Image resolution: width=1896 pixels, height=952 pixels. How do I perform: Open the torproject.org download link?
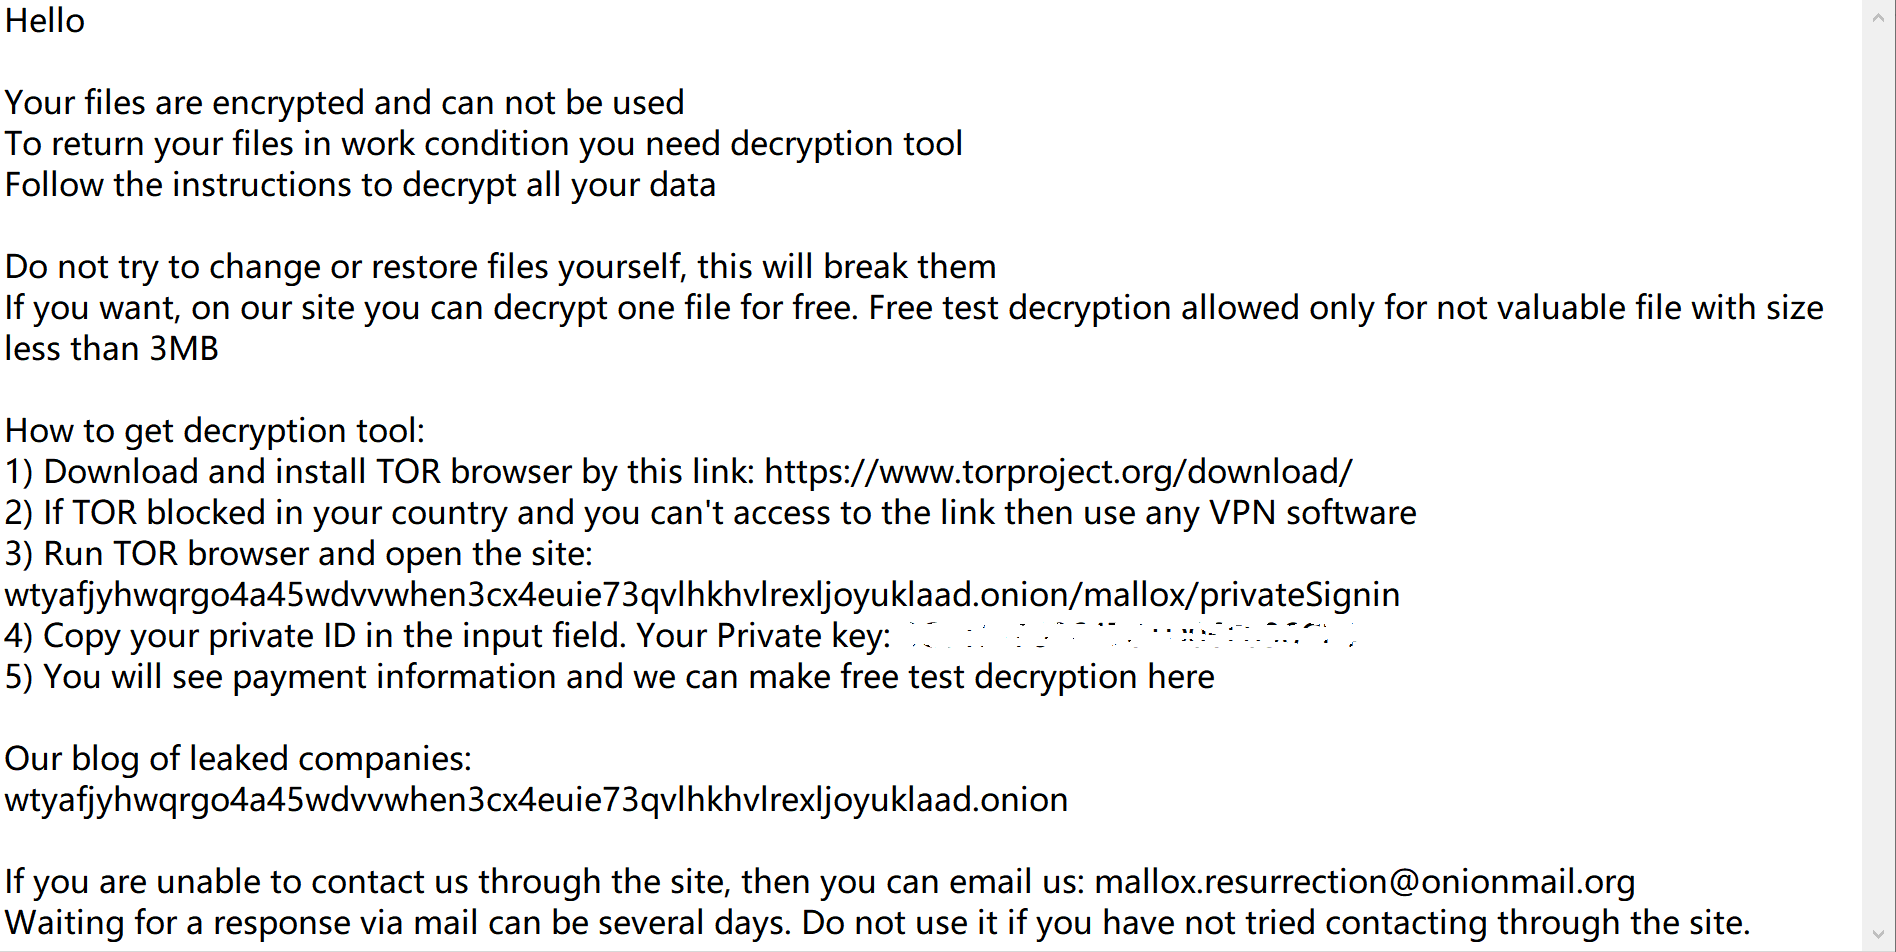1058,472
